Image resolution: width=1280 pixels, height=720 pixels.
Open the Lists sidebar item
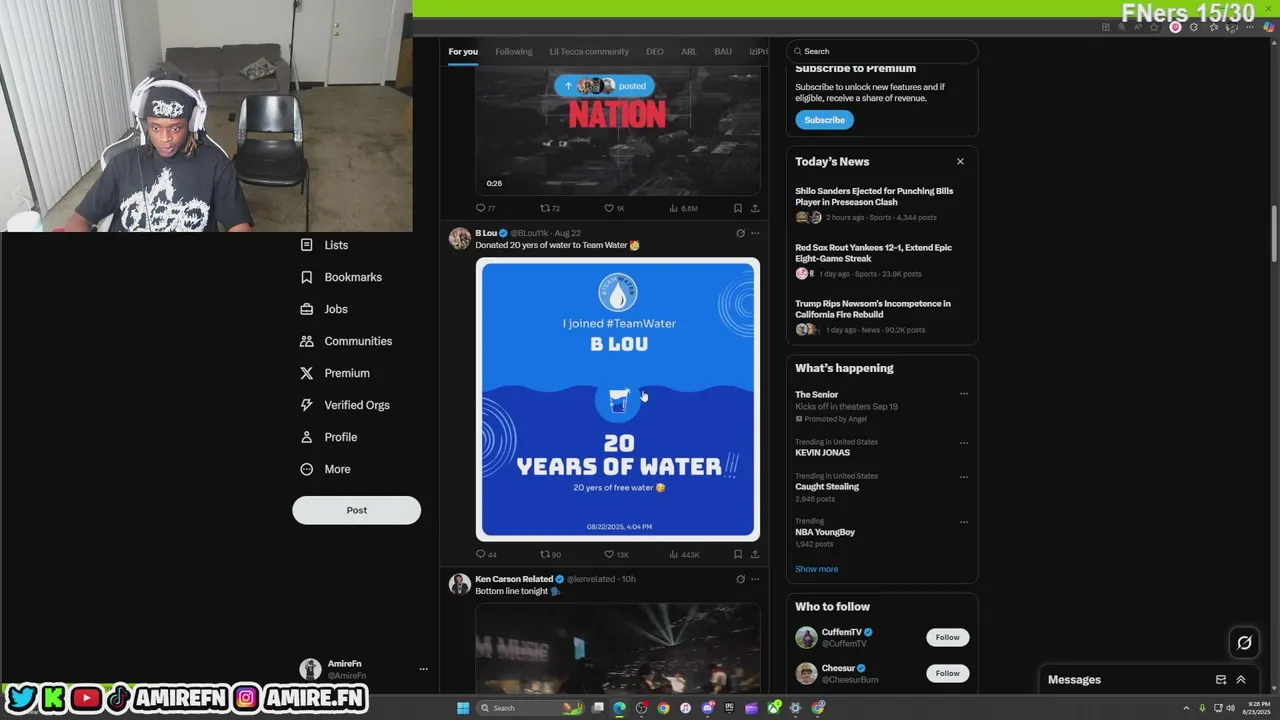click(324, 245)
